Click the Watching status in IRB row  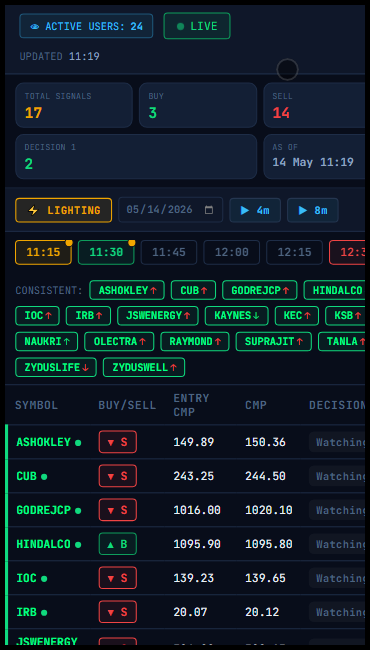pyautogui.click(x=337, y=612)
